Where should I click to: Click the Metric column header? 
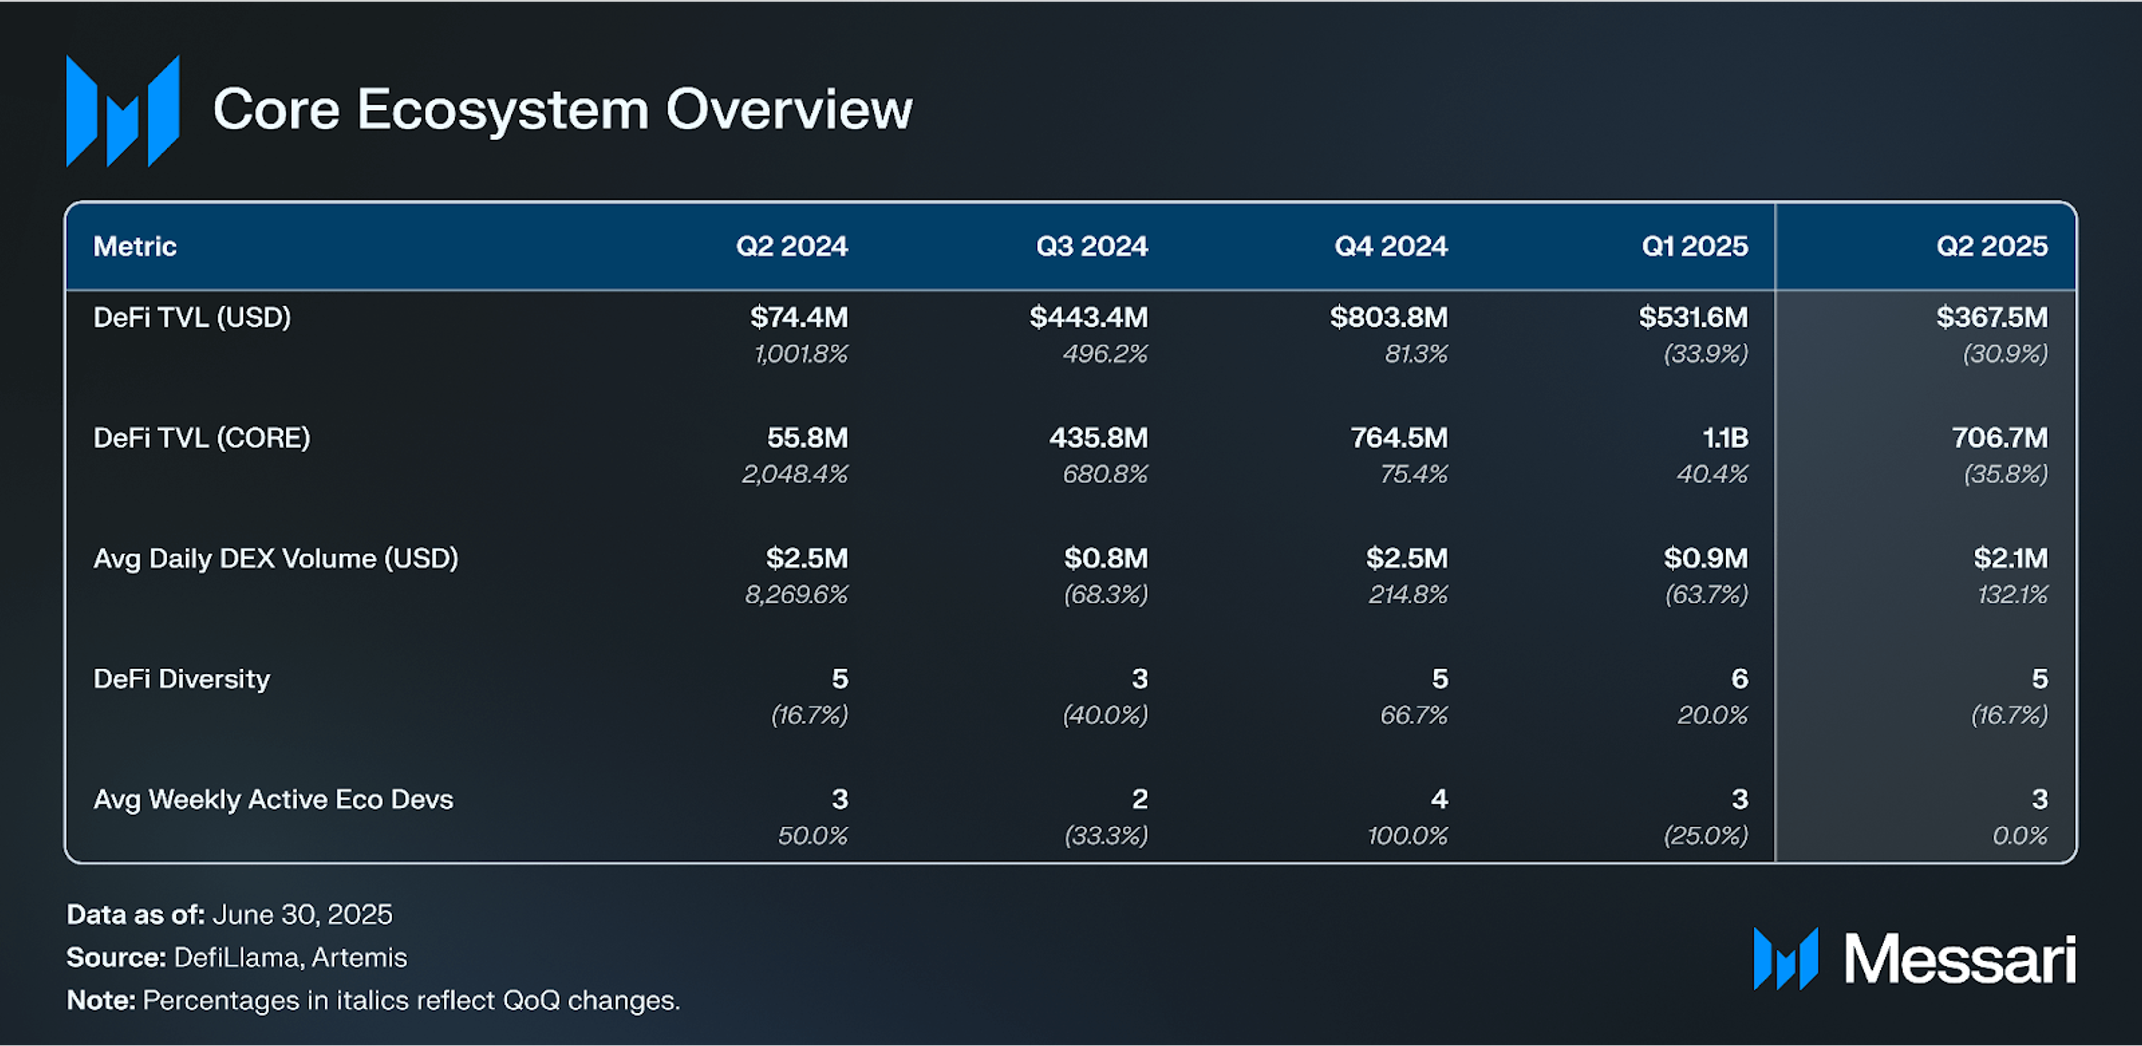tap(135, 246)
